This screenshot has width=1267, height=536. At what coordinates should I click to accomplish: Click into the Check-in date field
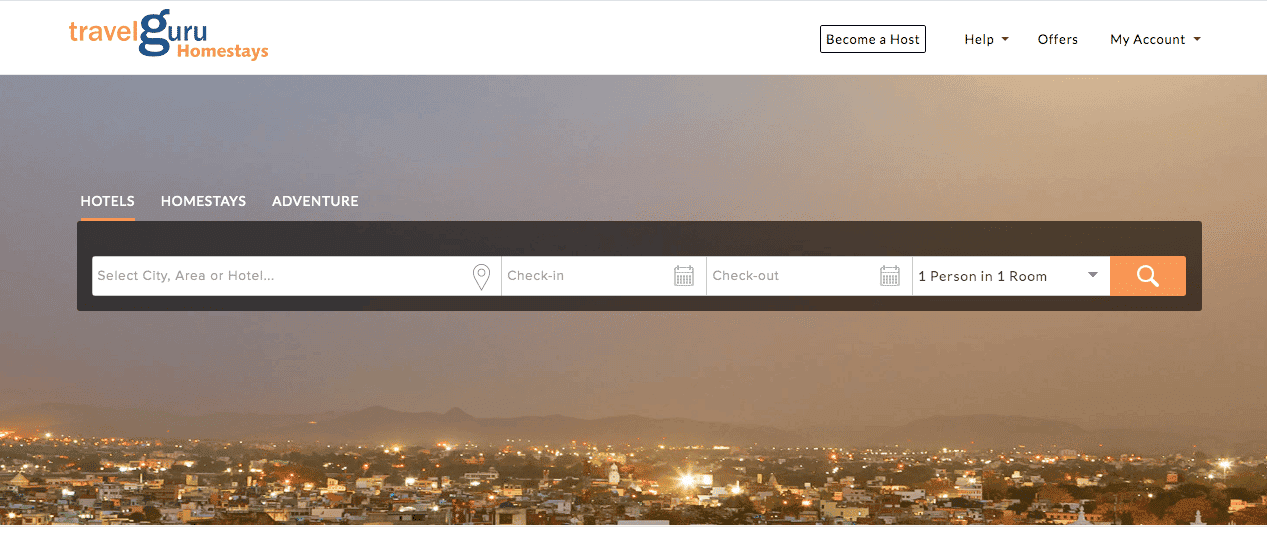coord(585,276)
